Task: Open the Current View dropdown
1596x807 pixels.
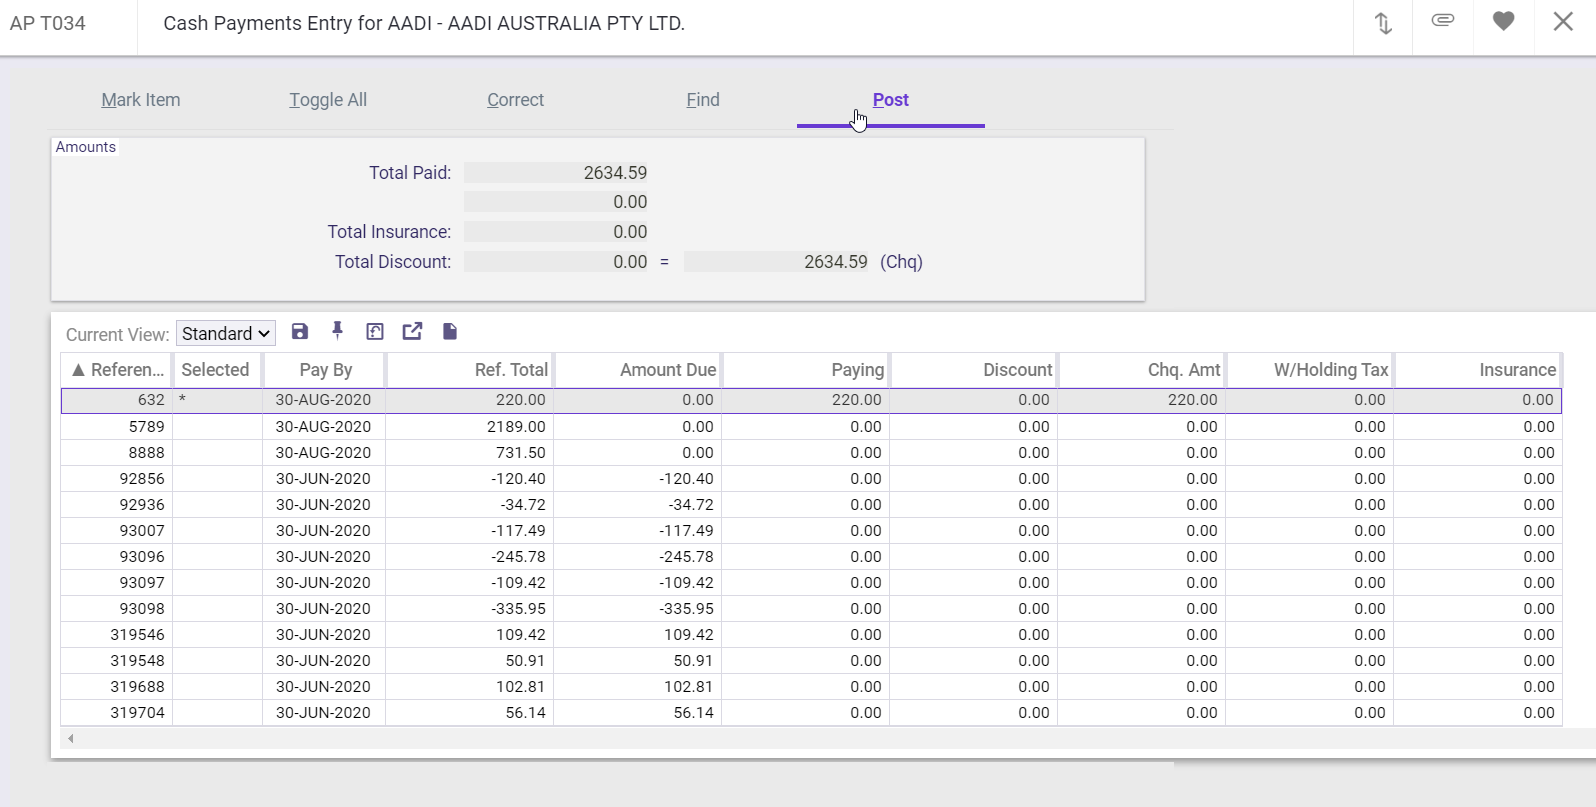Action: [x=226, y=334]
